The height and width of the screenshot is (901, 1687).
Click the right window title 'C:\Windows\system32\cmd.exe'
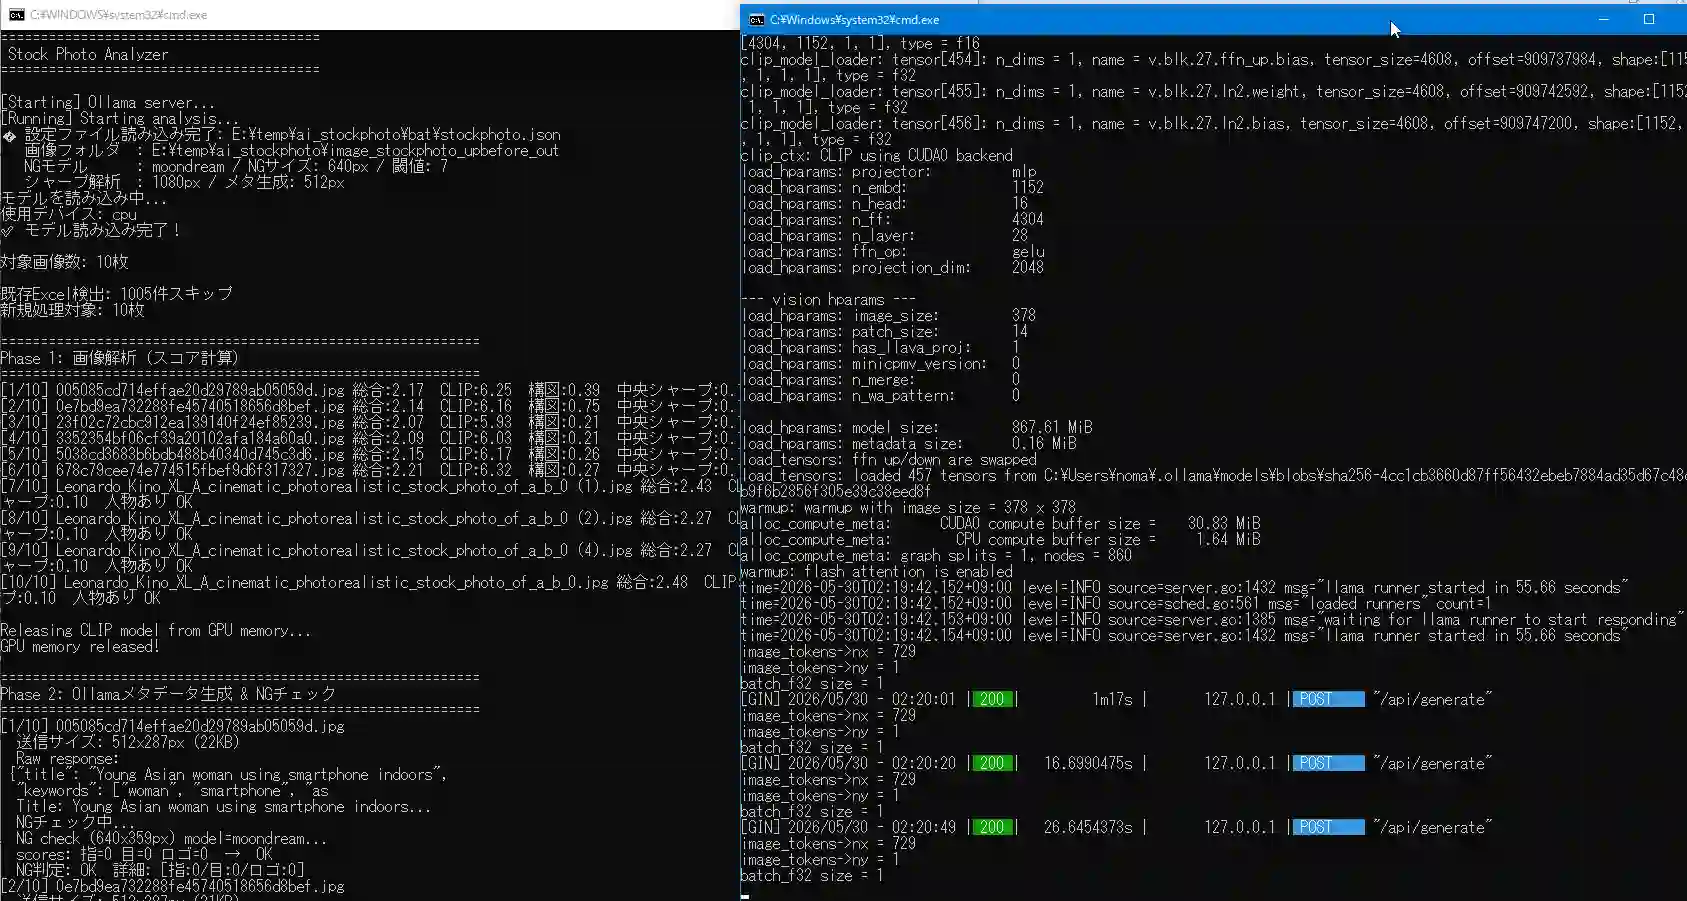pyautogui.click(x=854, y=19)
